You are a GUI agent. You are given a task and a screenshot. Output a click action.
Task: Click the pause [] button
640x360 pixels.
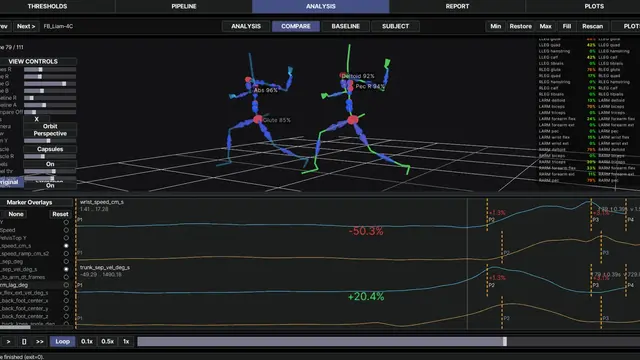(x=24, y=342)
